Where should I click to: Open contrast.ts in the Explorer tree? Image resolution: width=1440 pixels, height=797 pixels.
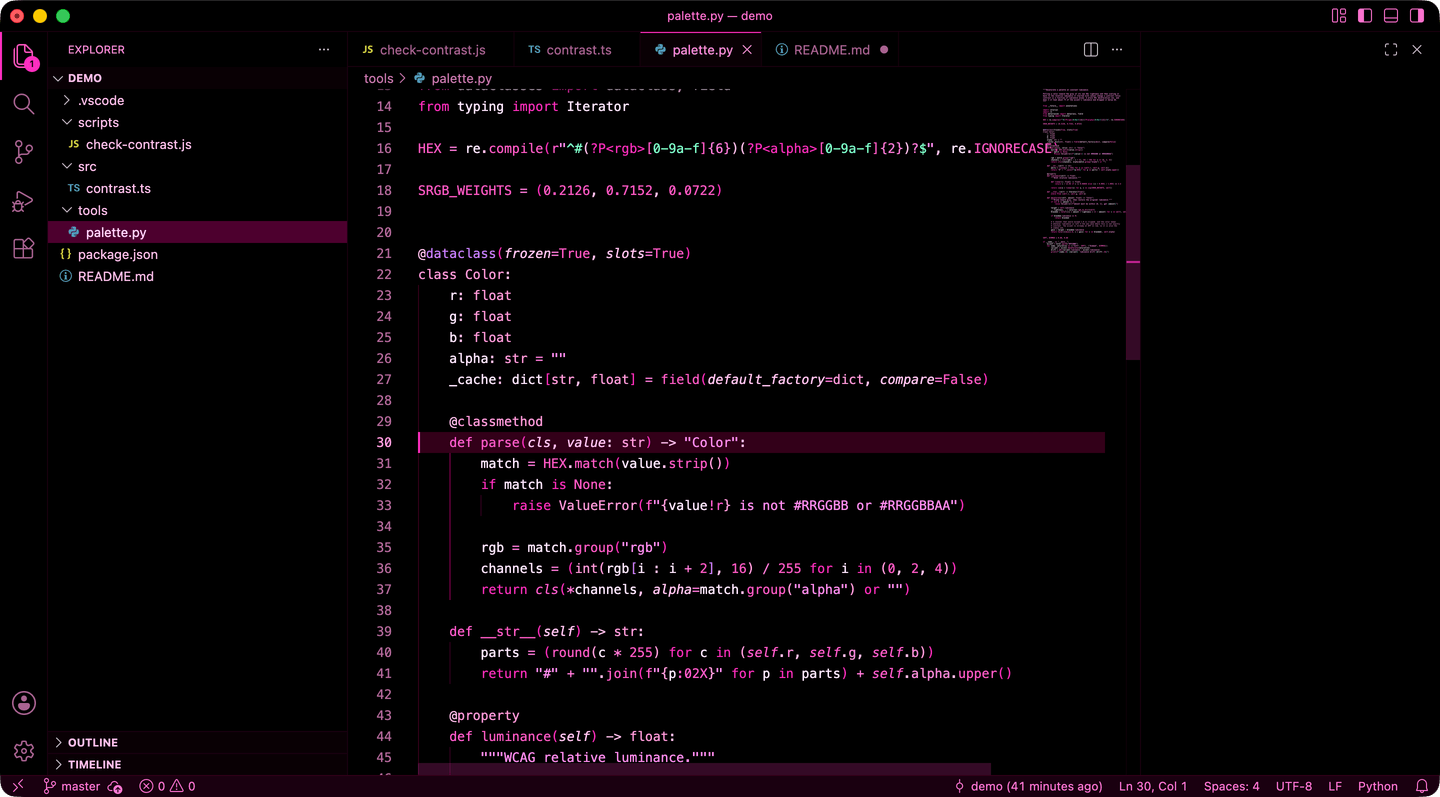[x=197, y=188]
